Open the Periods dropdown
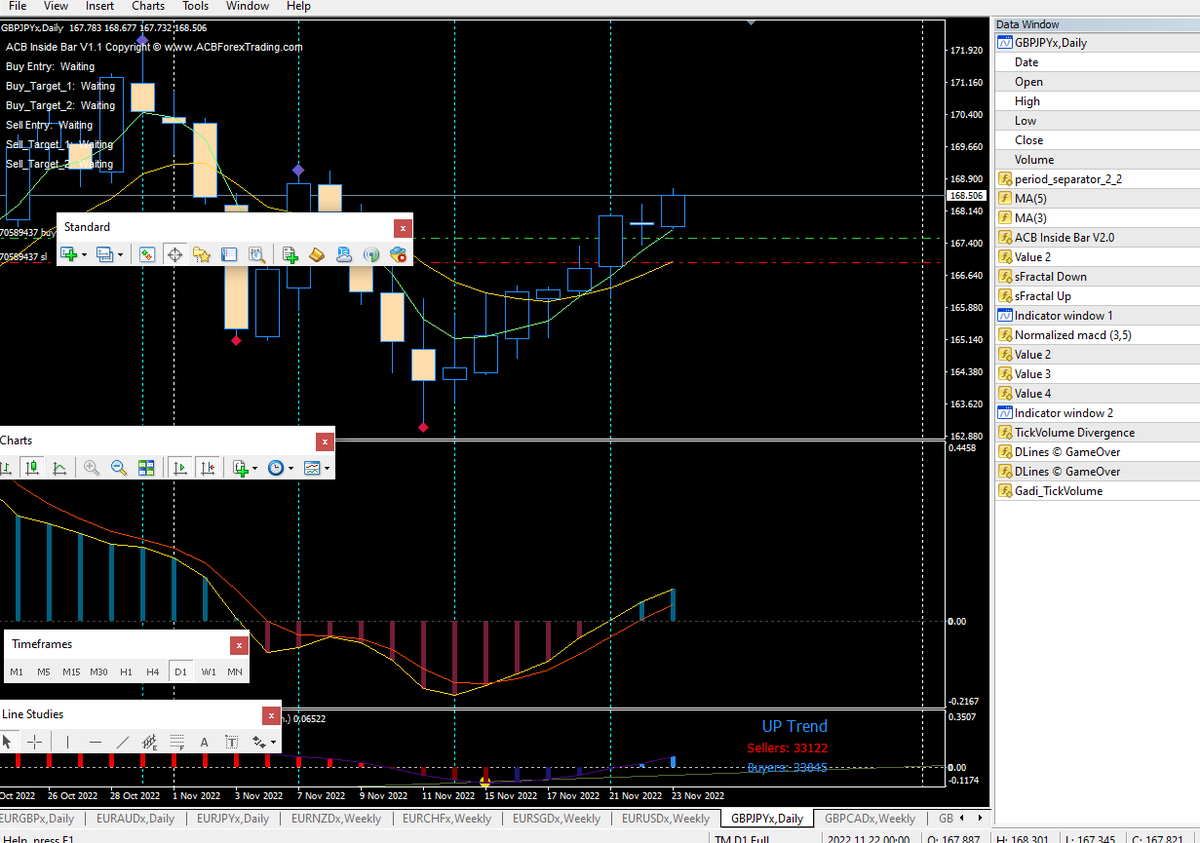 point(291,467)
